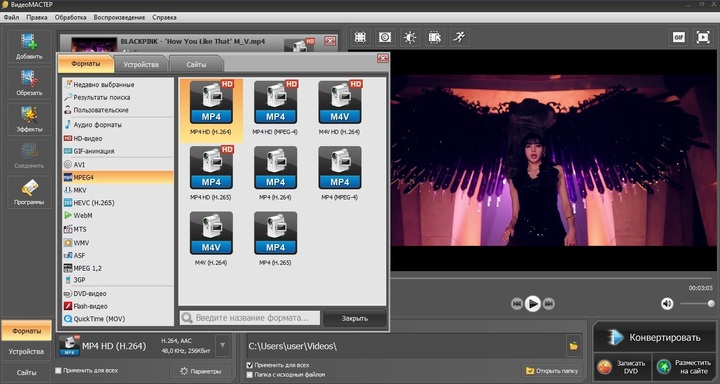
Task: Click the Закрыть button
Action: tap(354, 318)
